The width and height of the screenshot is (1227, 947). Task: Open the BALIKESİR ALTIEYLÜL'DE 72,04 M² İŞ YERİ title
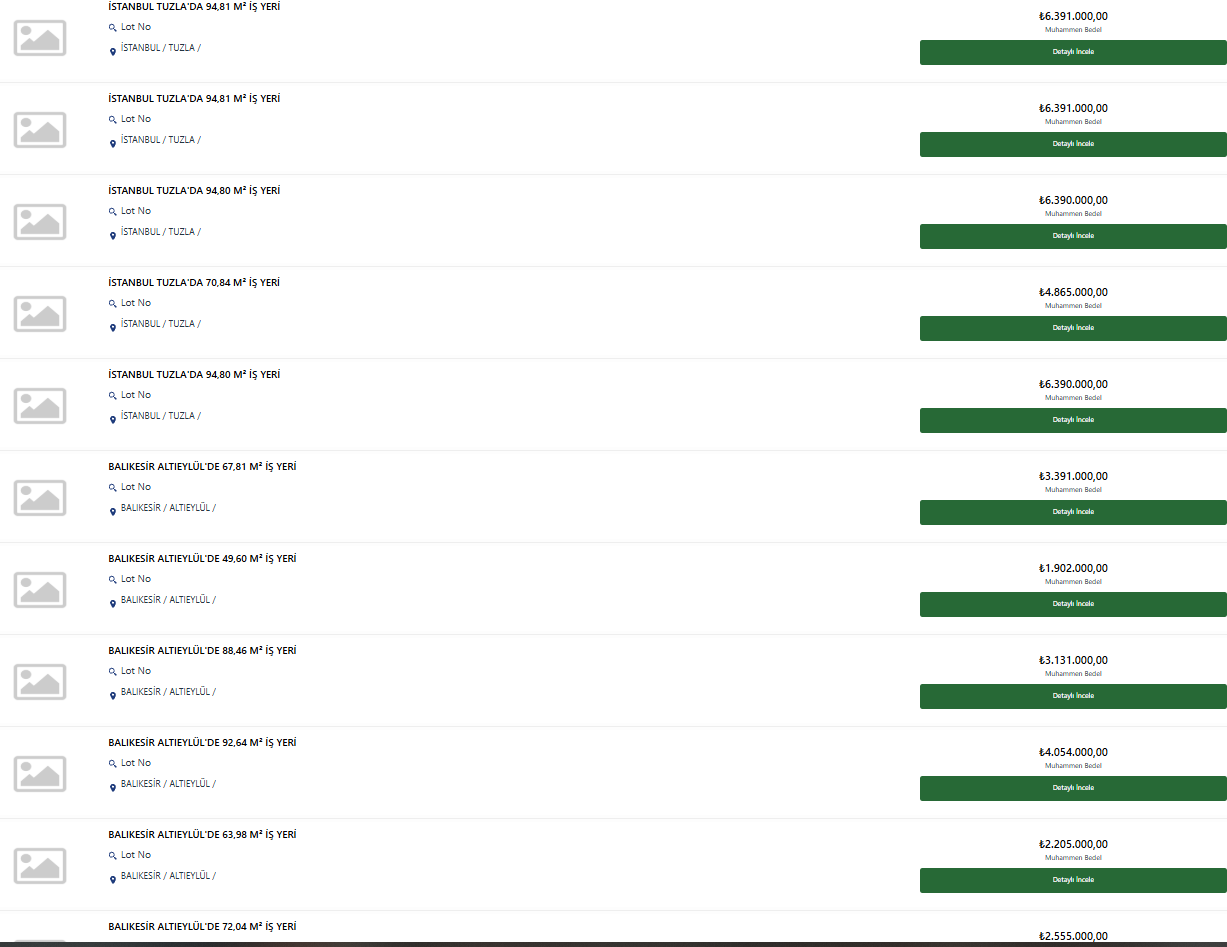tap(202, 927)
